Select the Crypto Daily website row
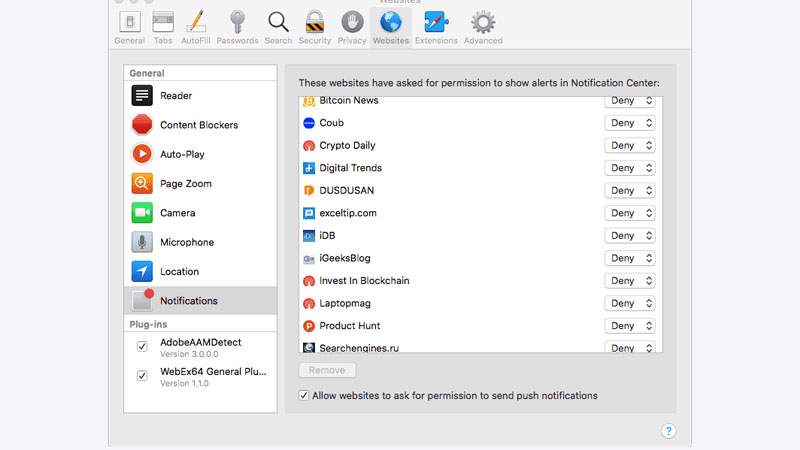The width and height of the screenshot is (800, 450). pos(480,145)
